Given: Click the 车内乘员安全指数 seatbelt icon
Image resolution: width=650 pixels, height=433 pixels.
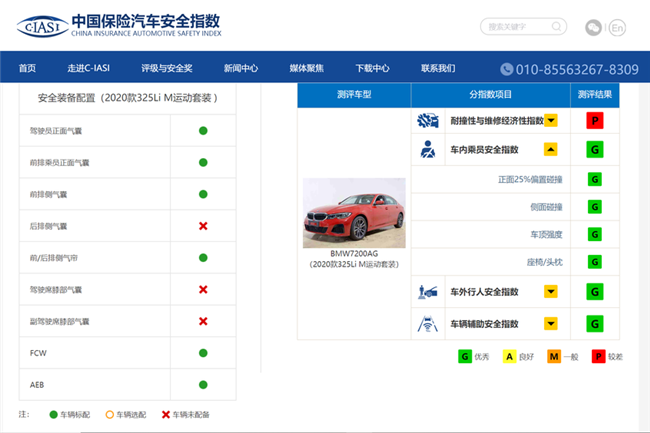Looking at the screenshot, I should pyautogui.click(x=428, y=150).
